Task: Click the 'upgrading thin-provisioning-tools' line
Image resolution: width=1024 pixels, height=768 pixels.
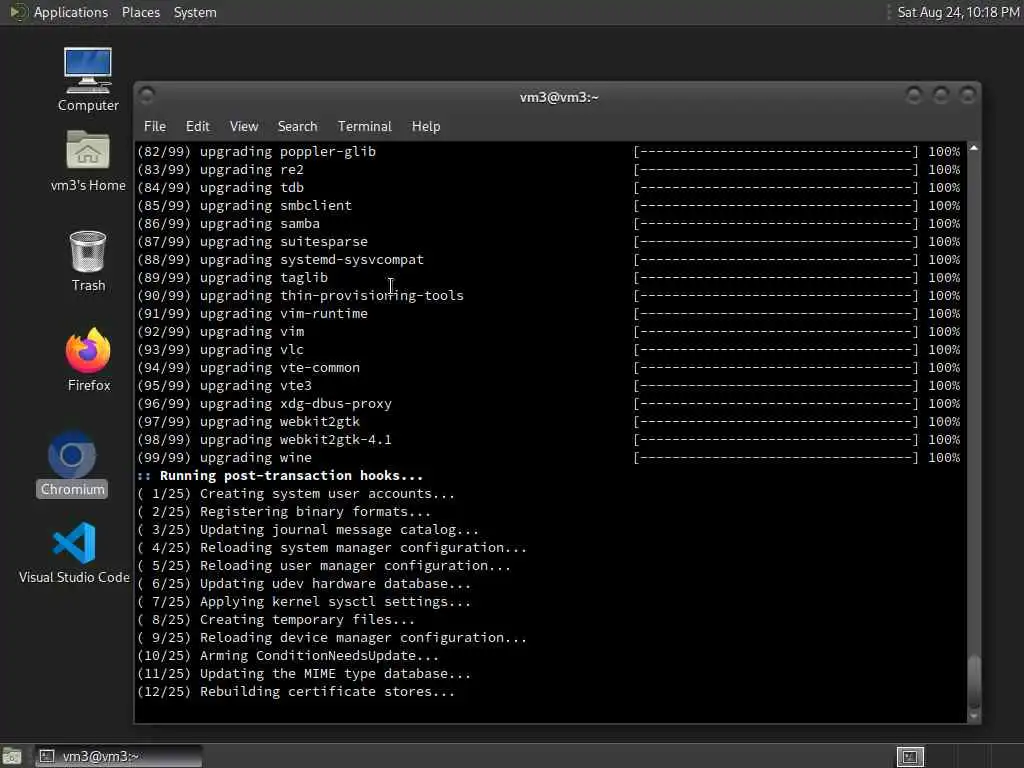Action: tap(300, 295)
